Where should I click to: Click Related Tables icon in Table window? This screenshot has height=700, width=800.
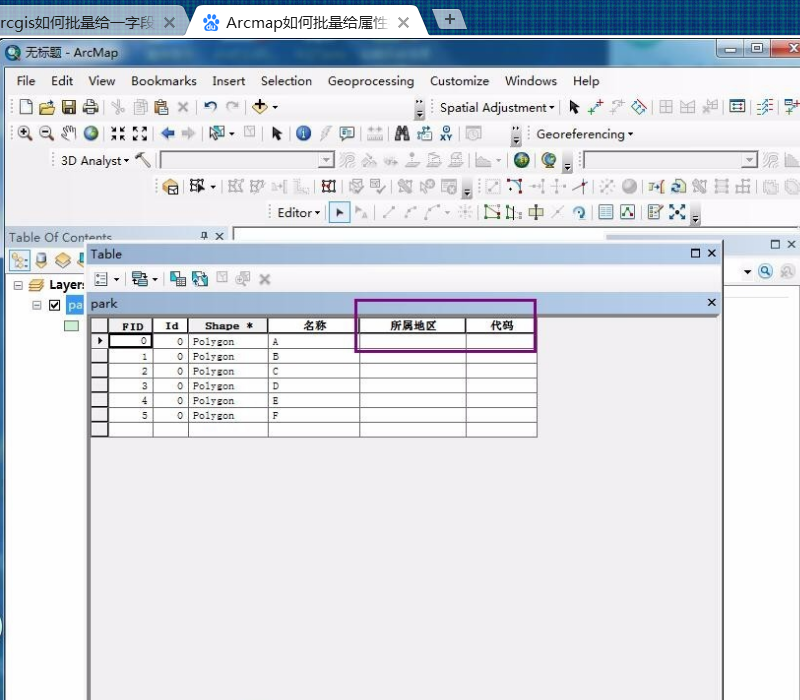(x=139, y=279)
